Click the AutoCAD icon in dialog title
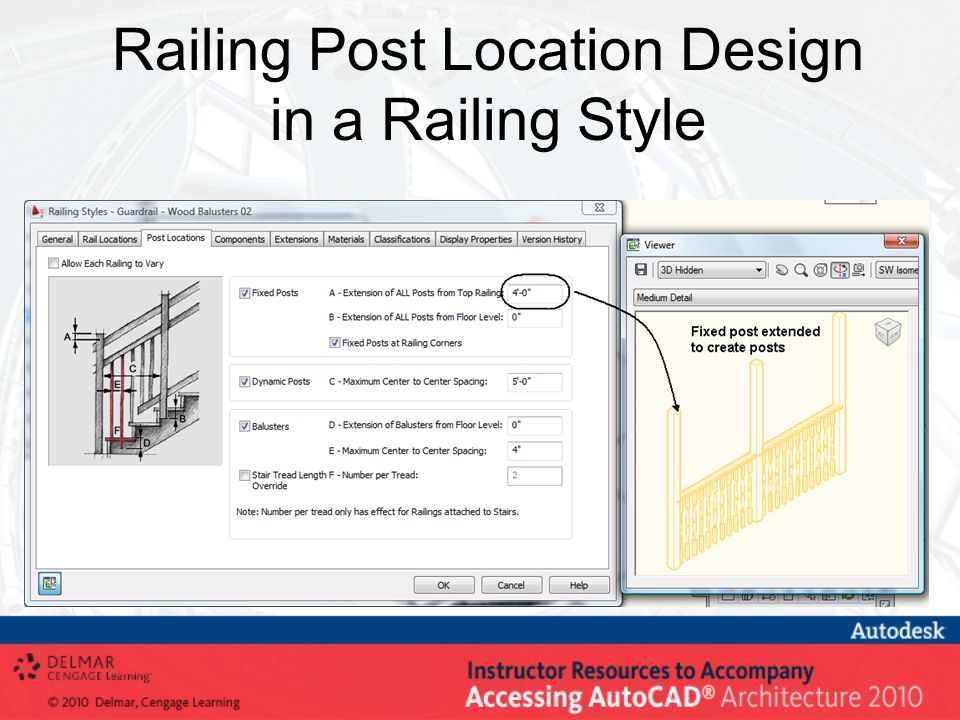This screenshot has width=960, height=720. 37,211
